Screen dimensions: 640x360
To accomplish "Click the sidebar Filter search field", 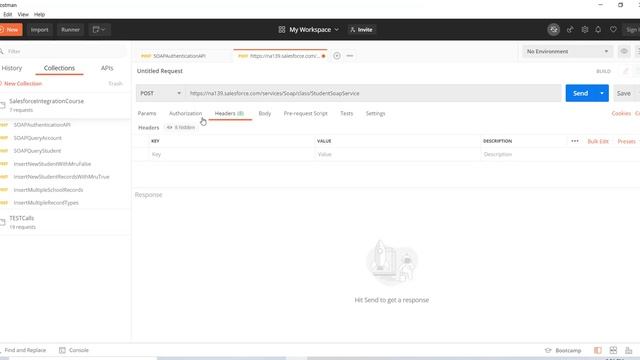I will 63,51.
